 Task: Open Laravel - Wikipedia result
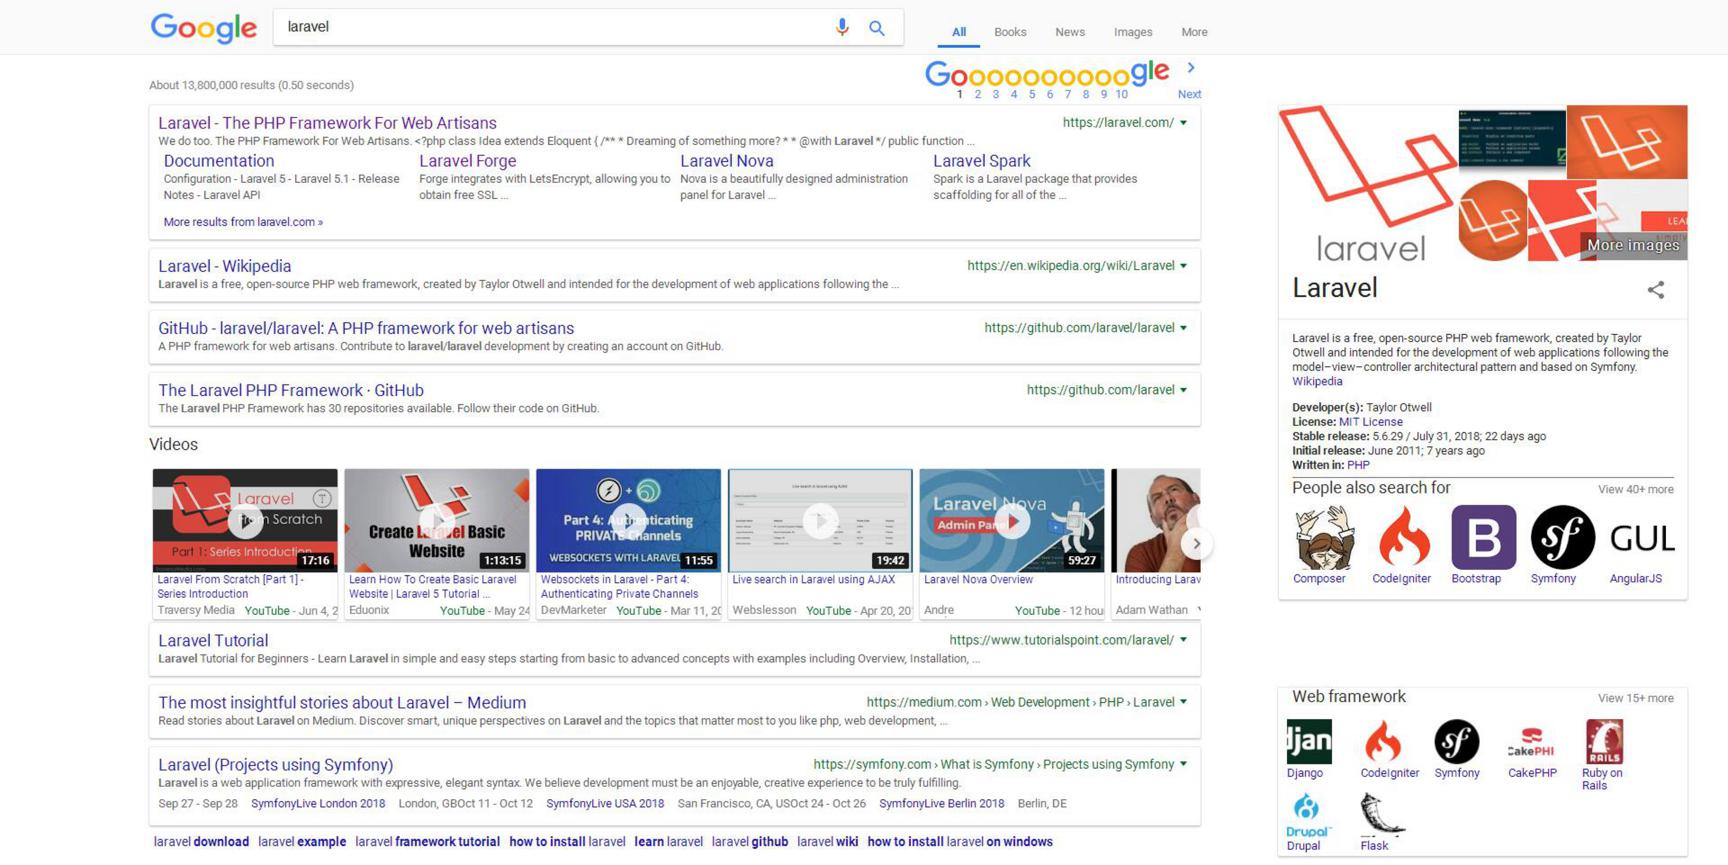[x=224, y=266]
